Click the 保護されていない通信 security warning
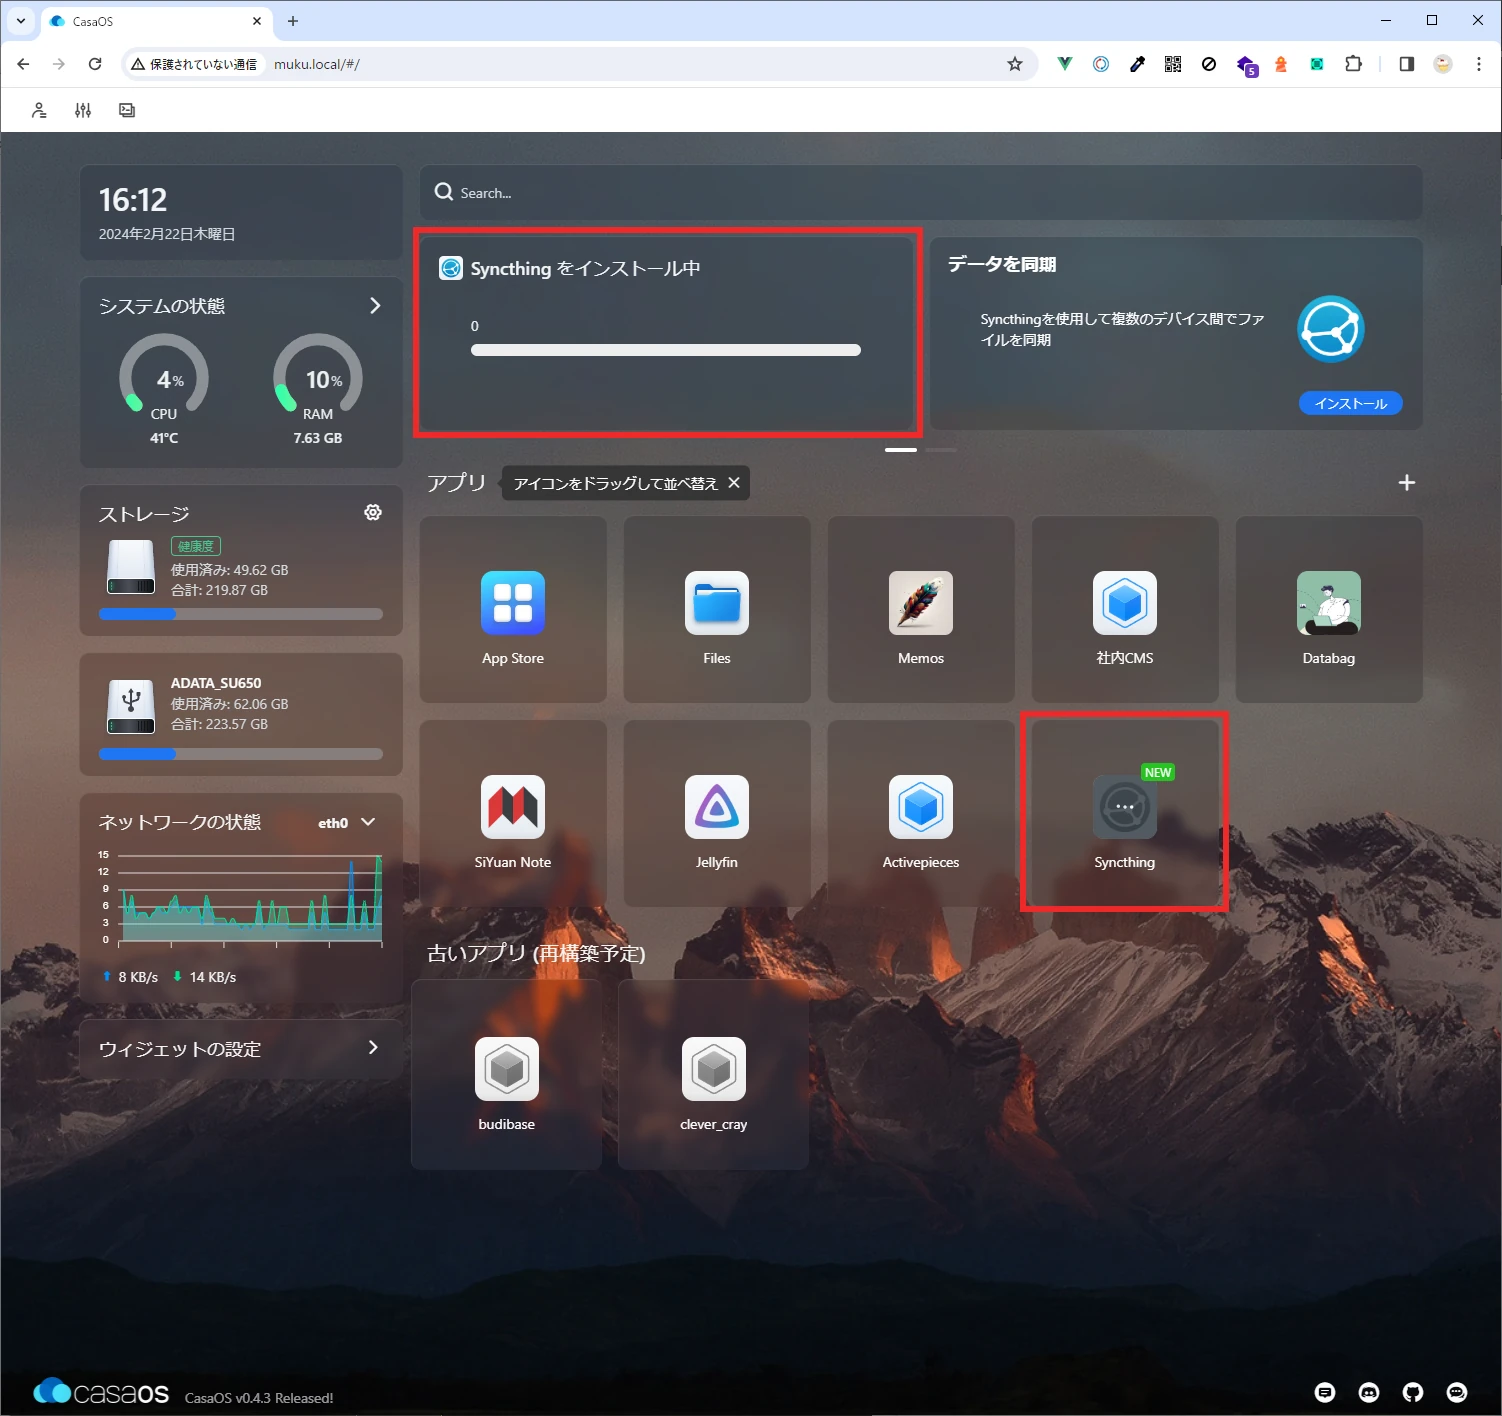 click(x=194, y=64)
